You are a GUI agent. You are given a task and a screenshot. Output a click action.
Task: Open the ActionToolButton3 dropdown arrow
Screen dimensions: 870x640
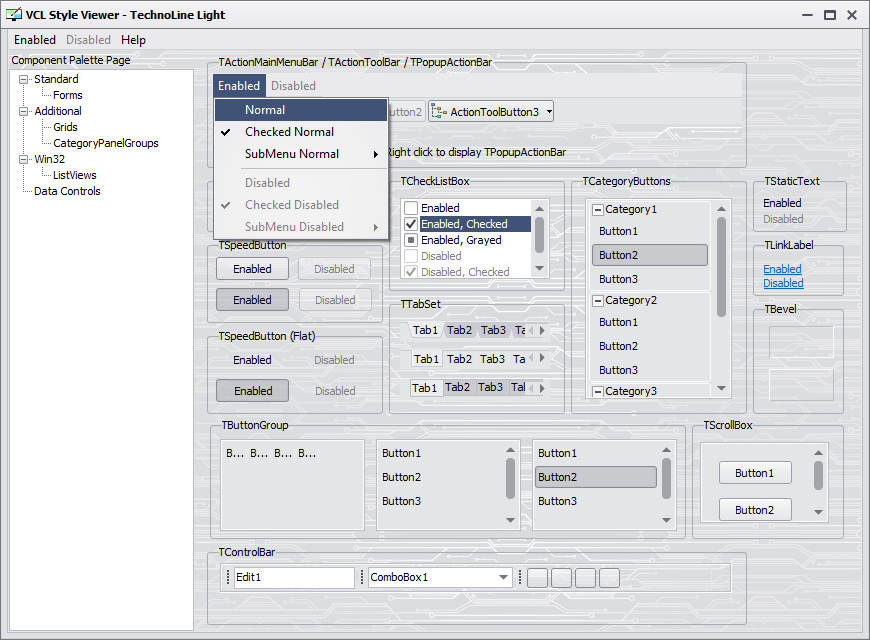click(x=549, y=112)
